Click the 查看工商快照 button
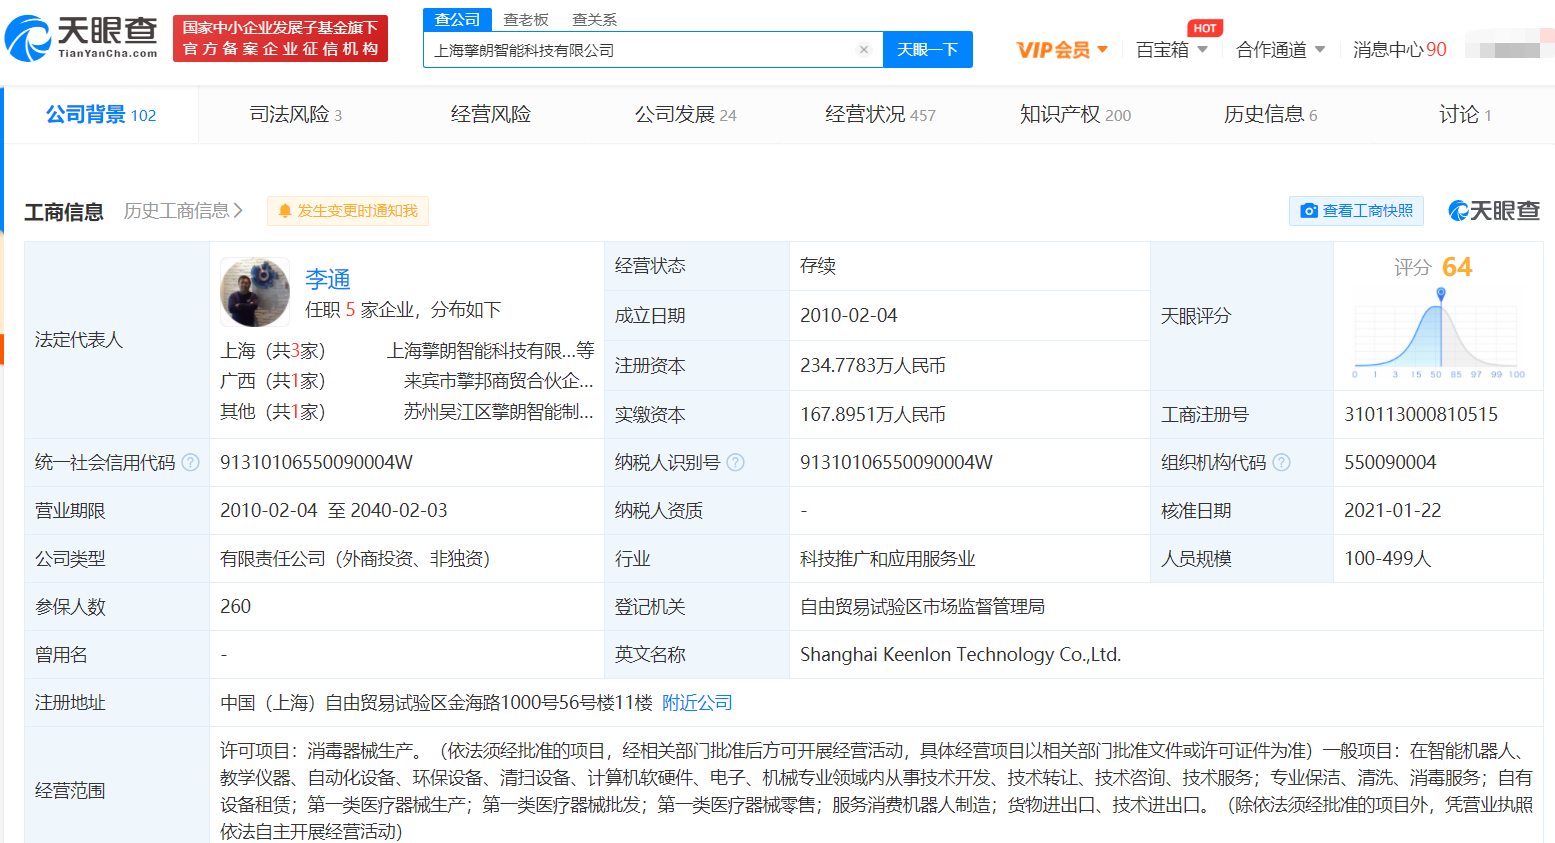Screen dimensions: 1555x843 click(1357, 211)
